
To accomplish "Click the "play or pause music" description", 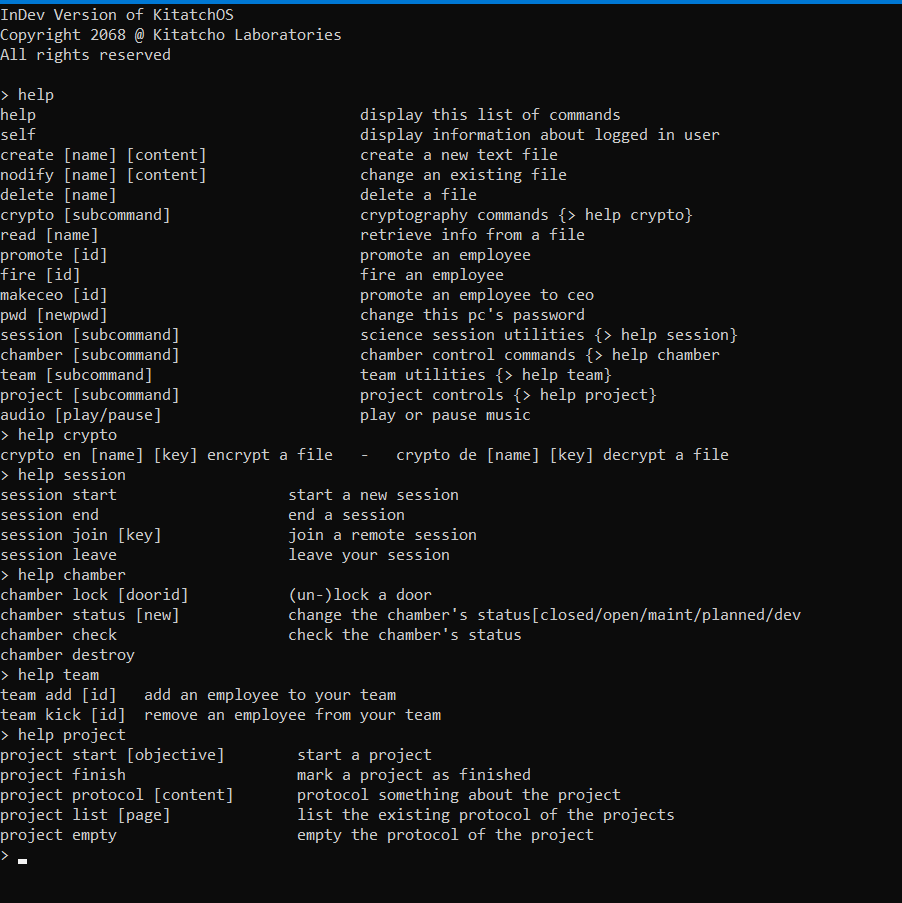I will 445,415.
